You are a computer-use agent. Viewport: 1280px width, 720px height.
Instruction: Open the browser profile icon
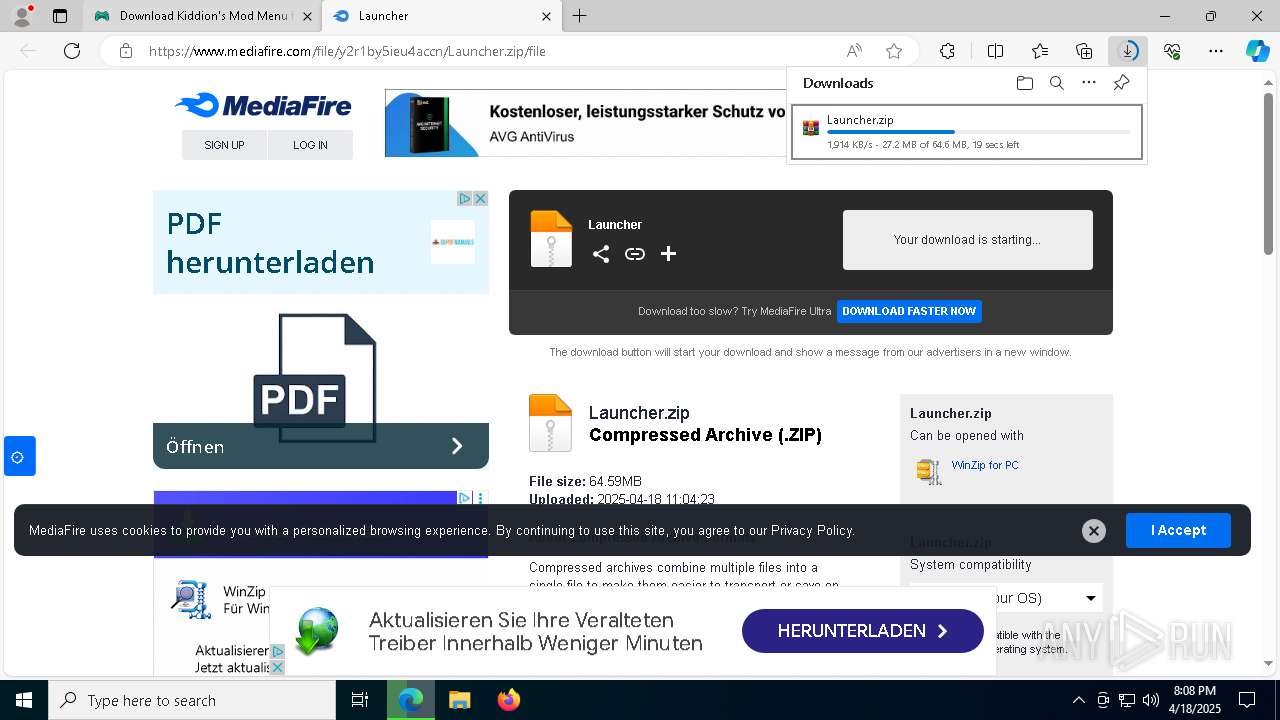pos(22,16)
